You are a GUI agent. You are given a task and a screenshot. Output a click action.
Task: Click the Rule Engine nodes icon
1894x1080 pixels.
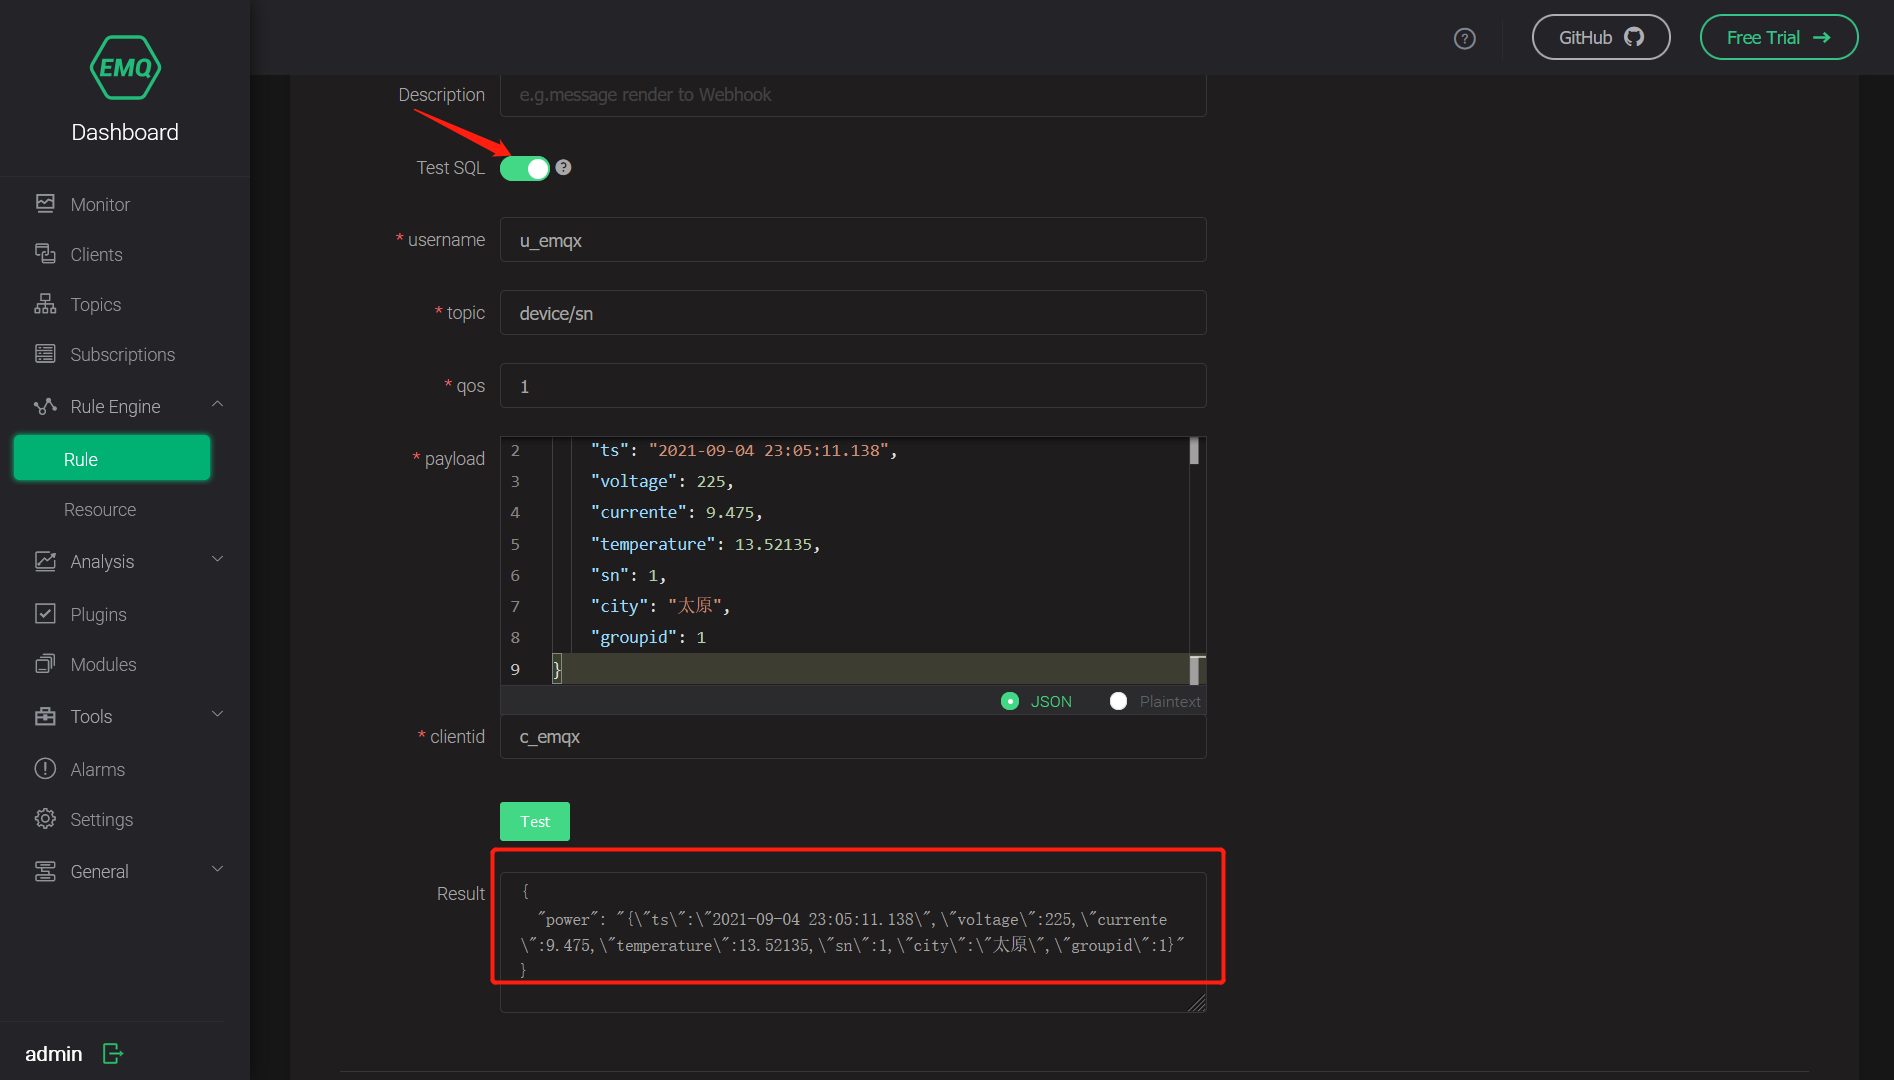coord(45,406)
